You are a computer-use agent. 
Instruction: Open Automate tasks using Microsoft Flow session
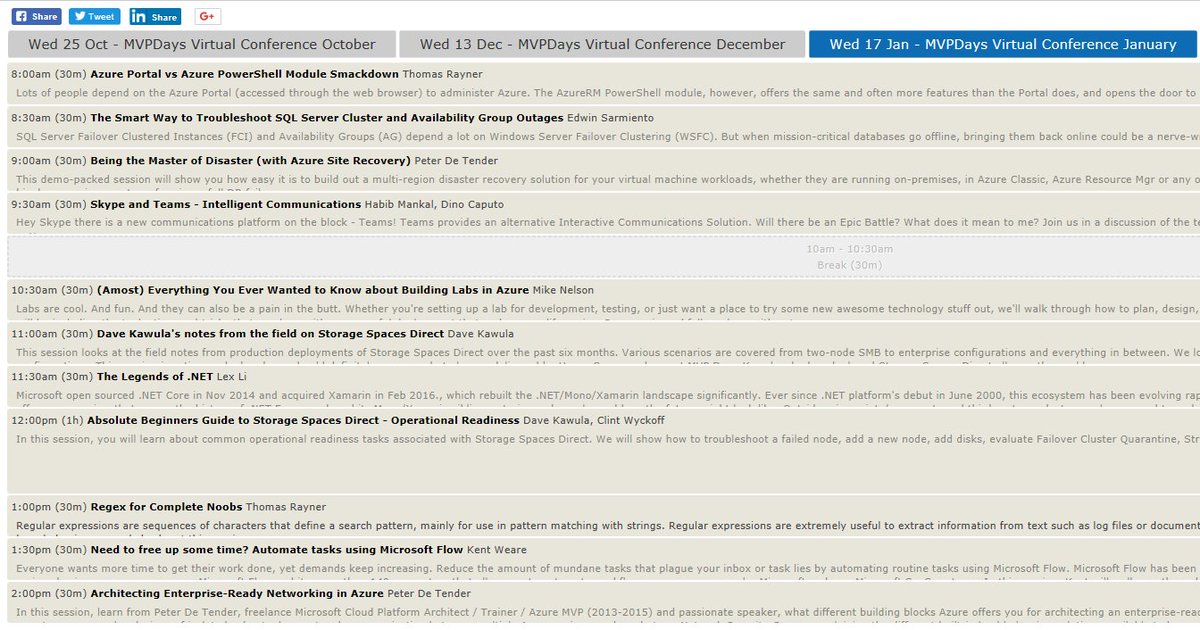point(278,549)
